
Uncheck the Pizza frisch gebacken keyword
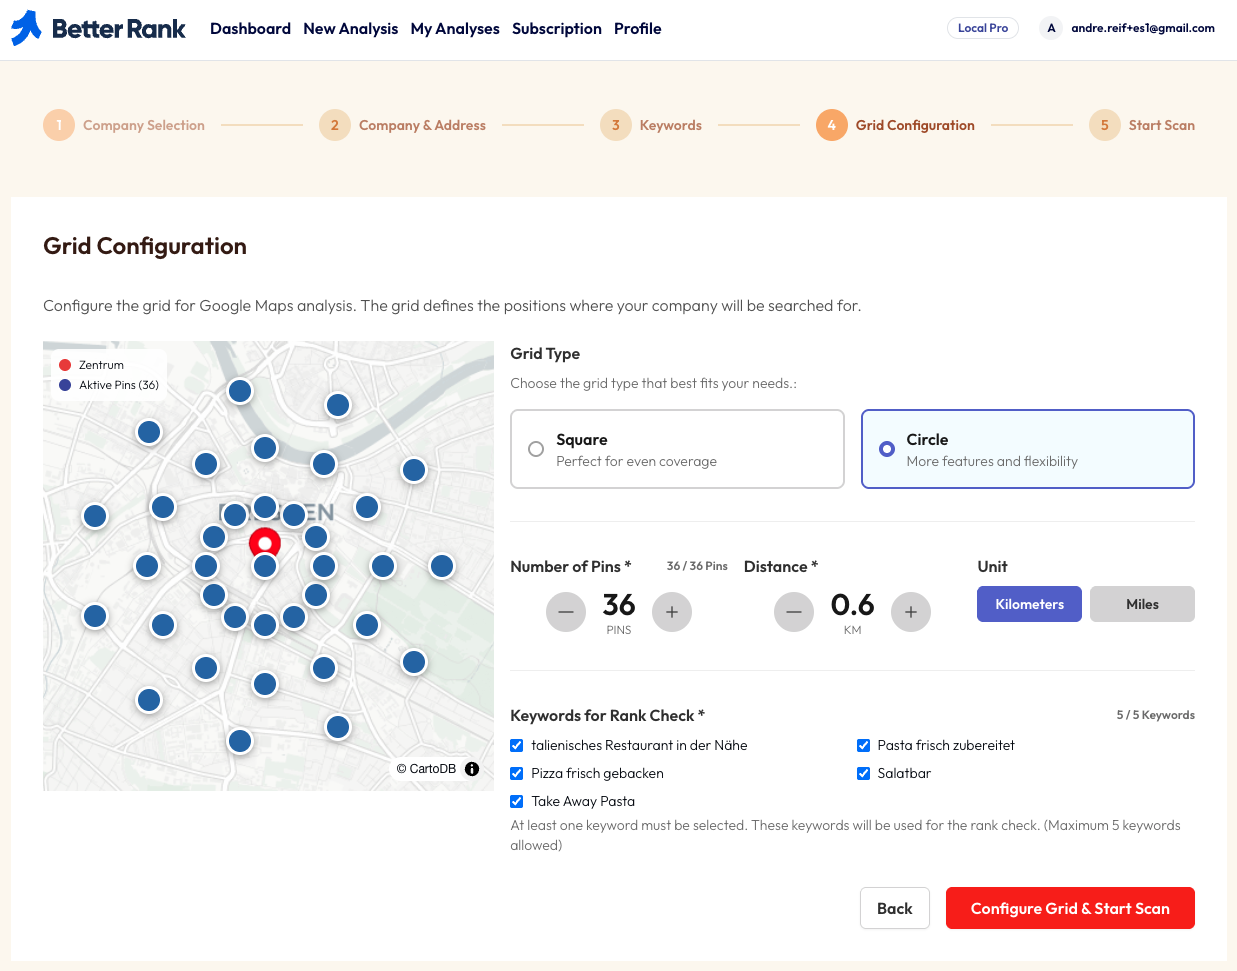click(516, 773)
